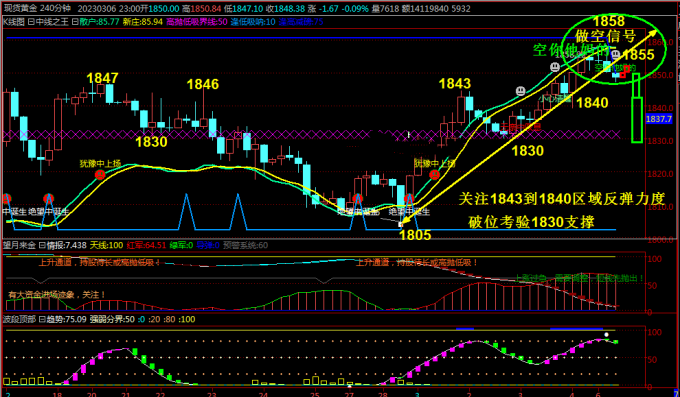Select the green hollow candlestick drawing at chart right

click(x=636, y=108)
